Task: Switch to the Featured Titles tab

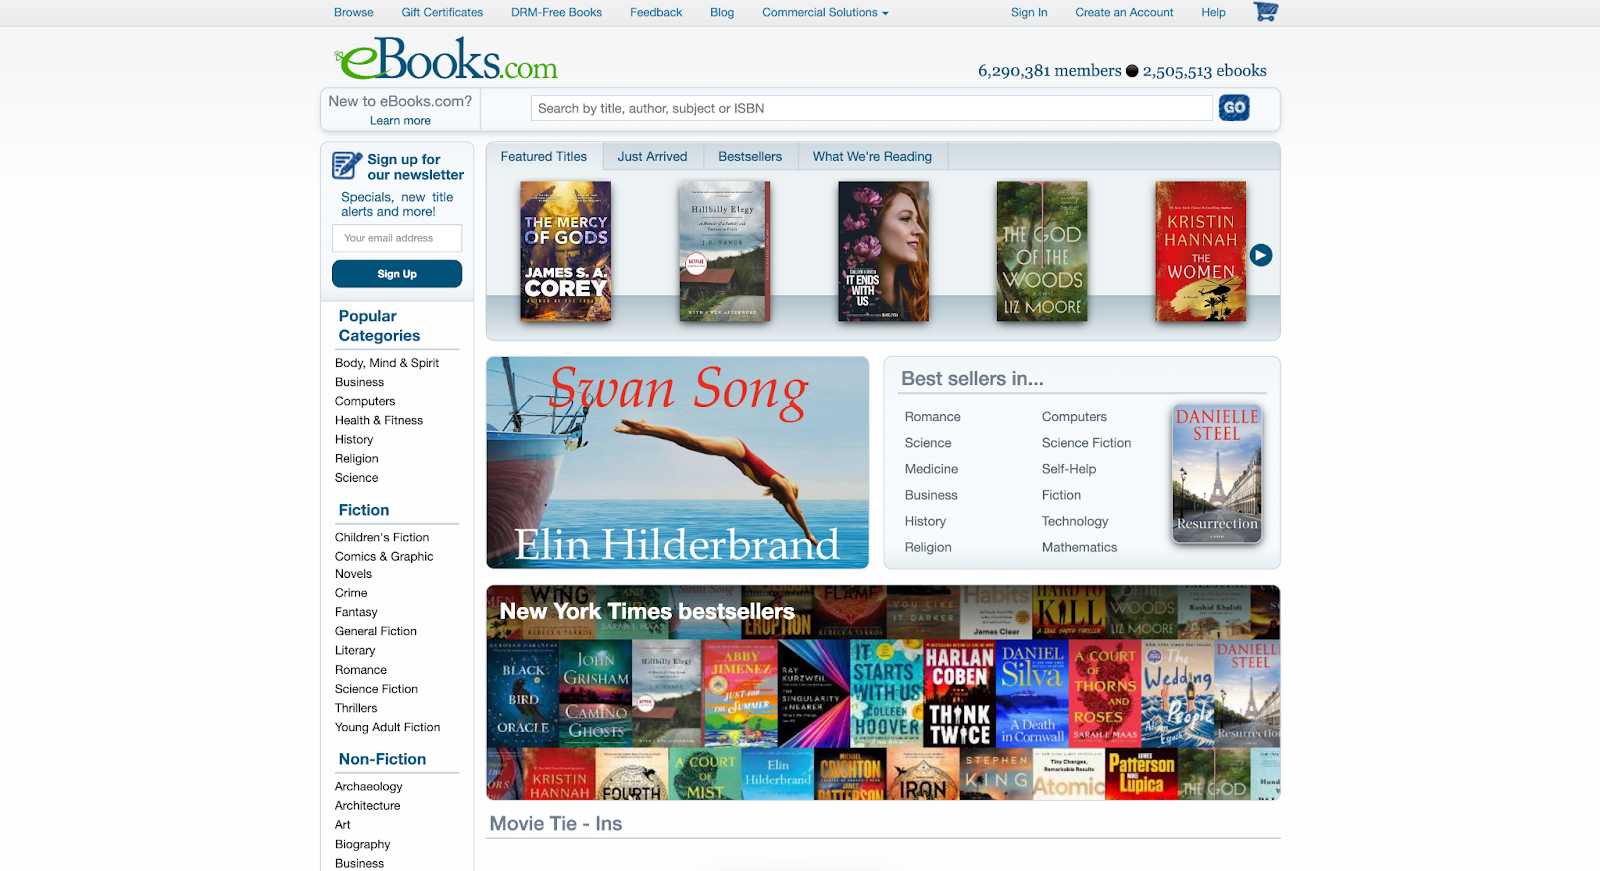Action: pos(544,156)
